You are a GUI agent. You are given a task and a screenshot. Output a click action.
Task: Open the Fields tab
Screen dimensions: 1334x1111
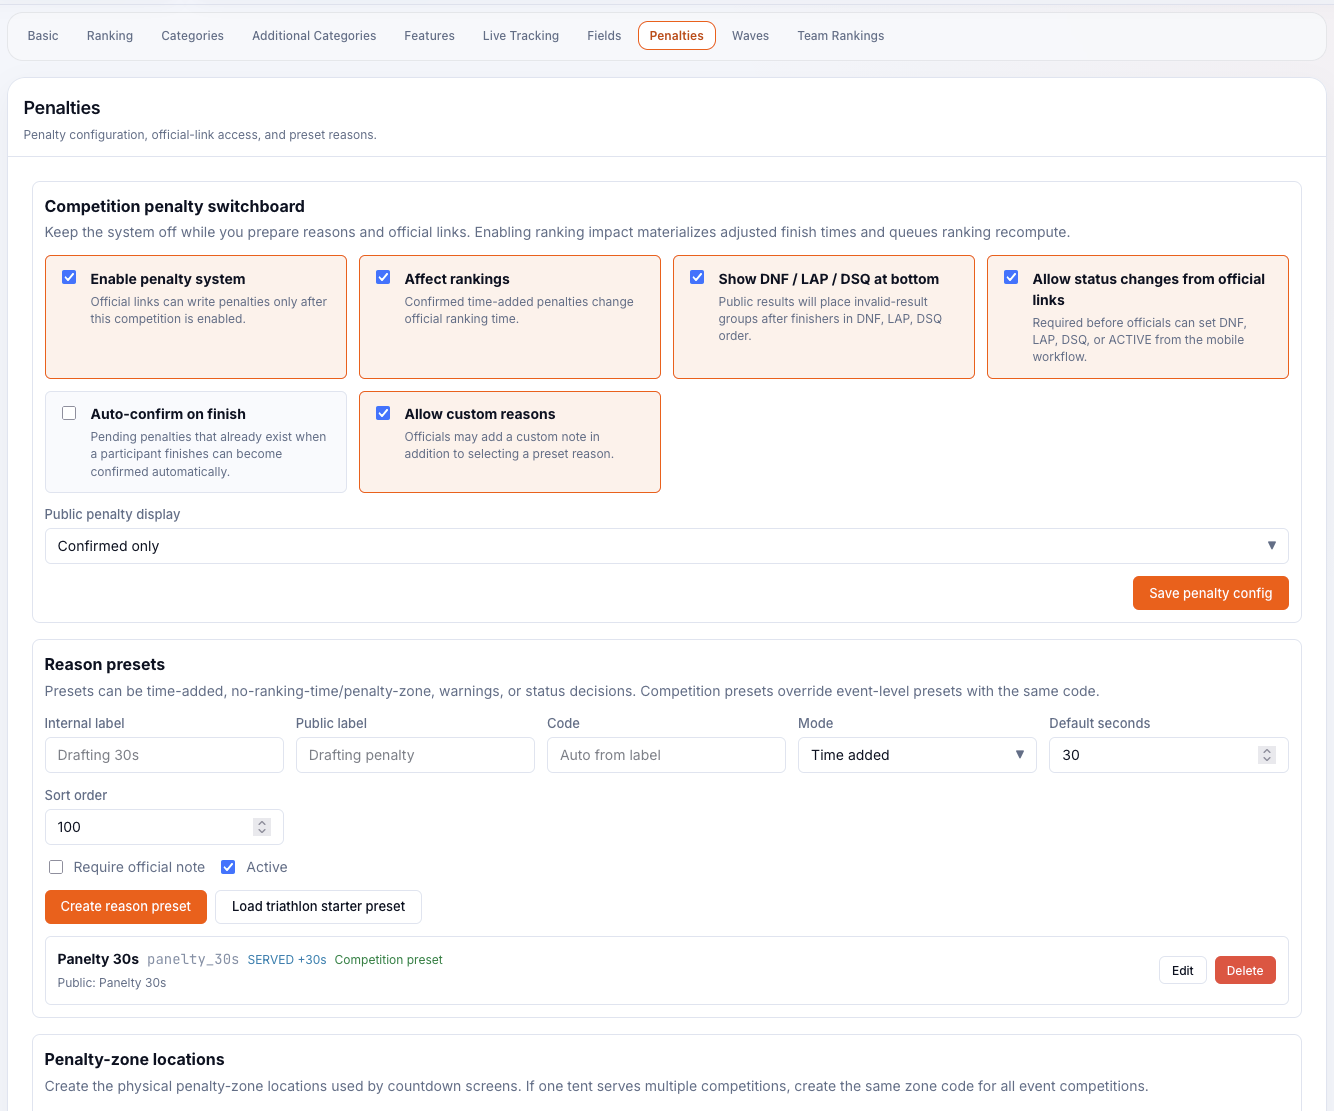click(x=604, y=36)
